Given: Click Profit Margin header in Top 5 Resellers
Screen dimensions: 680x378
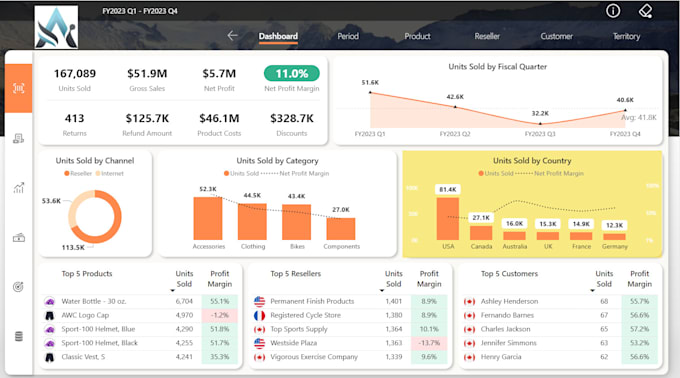Looking at the screenshot, I should 429,279.
